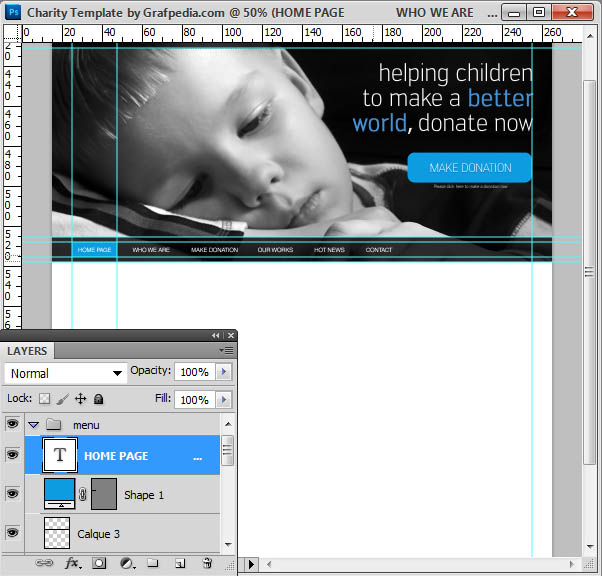The height and width of the screenshot is (576, 602).
Task: Click document horizontal scroll left arrow
Action: [269, 564]
